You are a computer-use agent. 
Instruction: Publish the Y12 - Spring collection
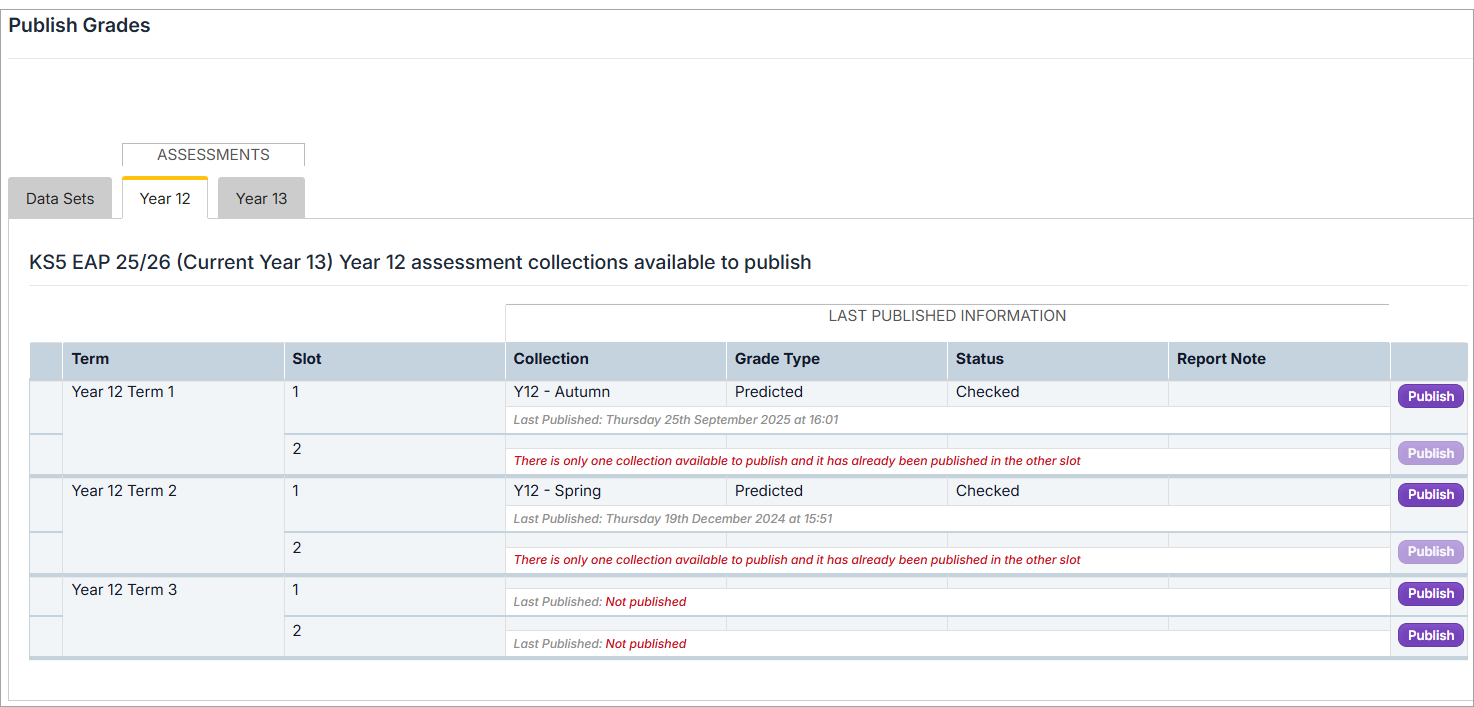(x=1430, y=494)
